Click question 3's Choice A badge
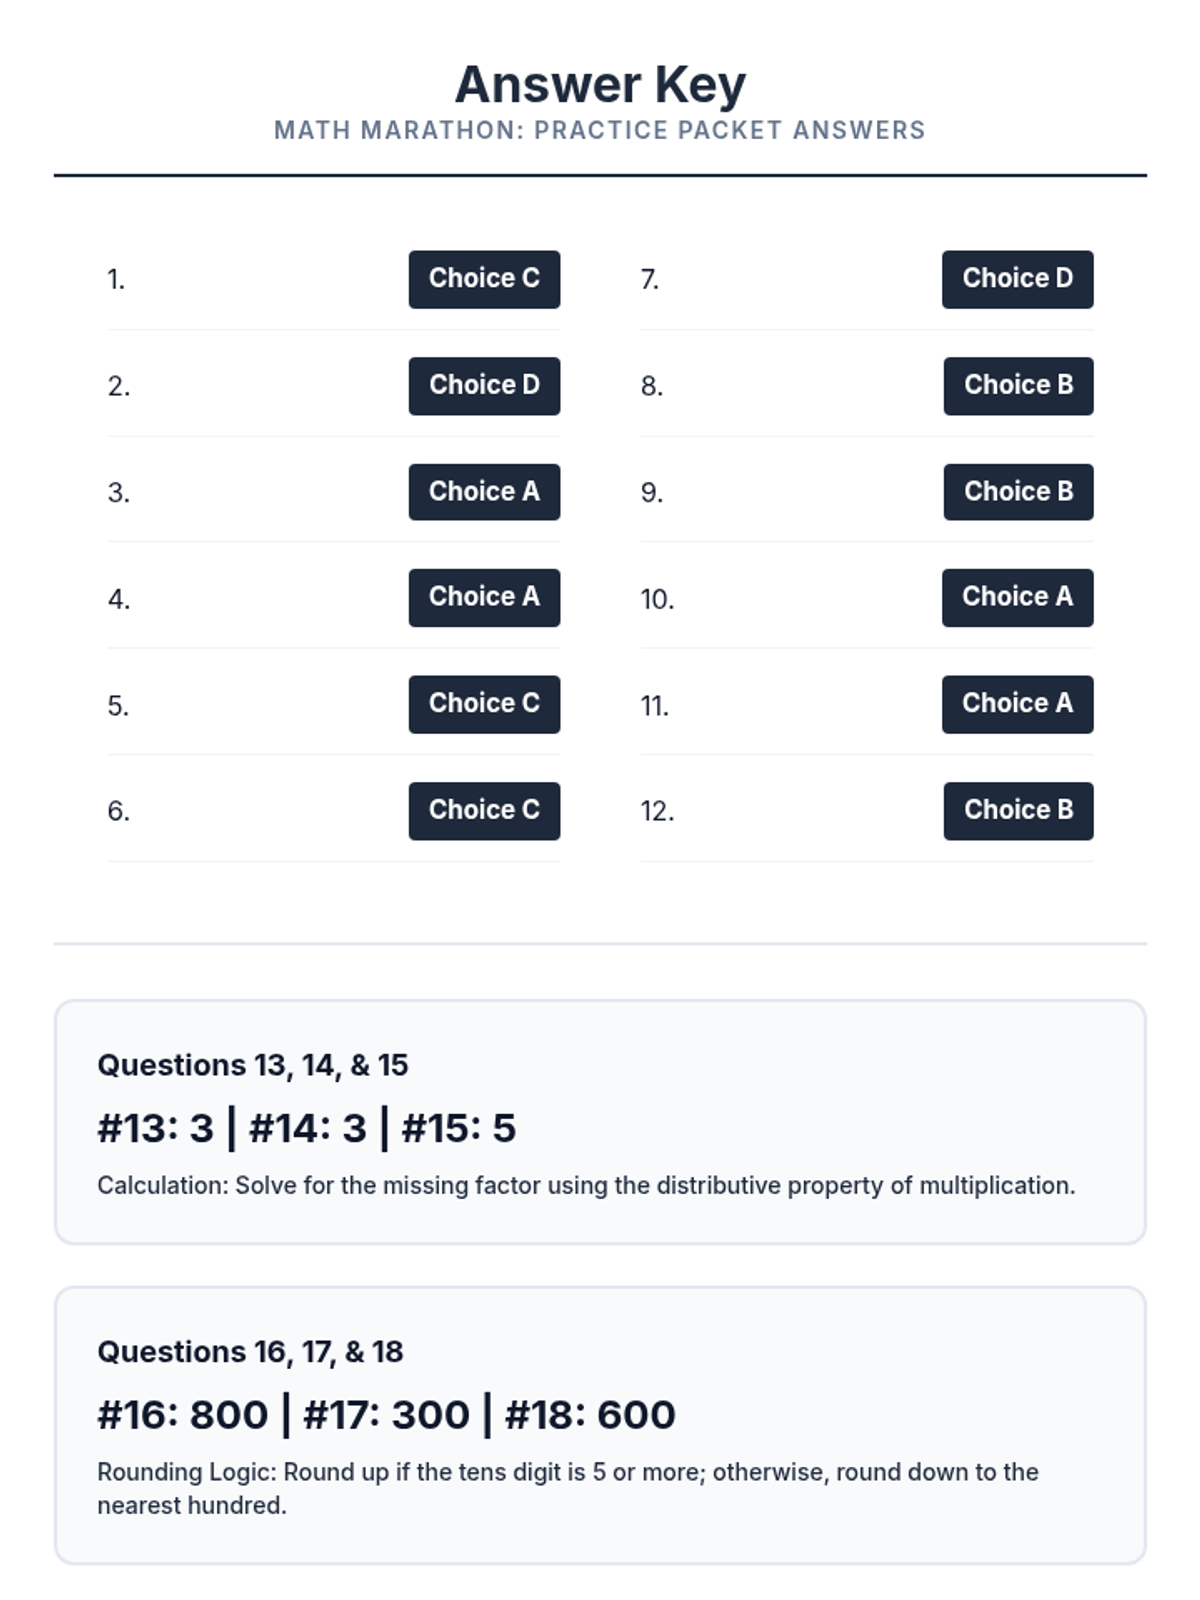Screen dimensions: 1200x1600 (484, 492)
